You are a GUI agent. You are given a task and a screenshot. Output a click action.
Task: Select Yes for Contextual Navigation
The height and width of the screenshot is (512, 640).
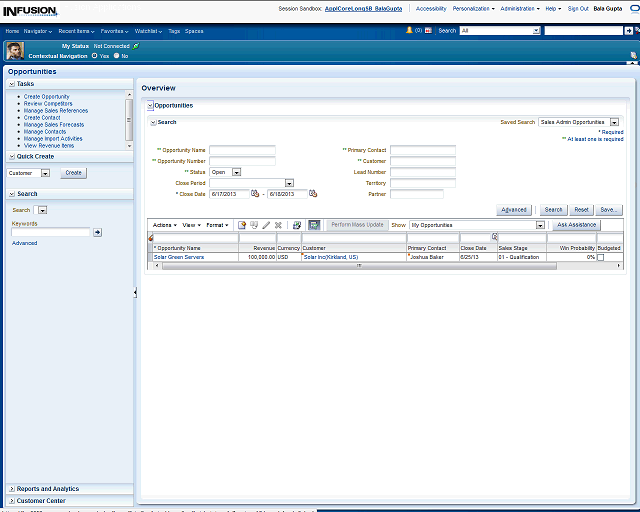pyautogui.click(x=94, y=56)
